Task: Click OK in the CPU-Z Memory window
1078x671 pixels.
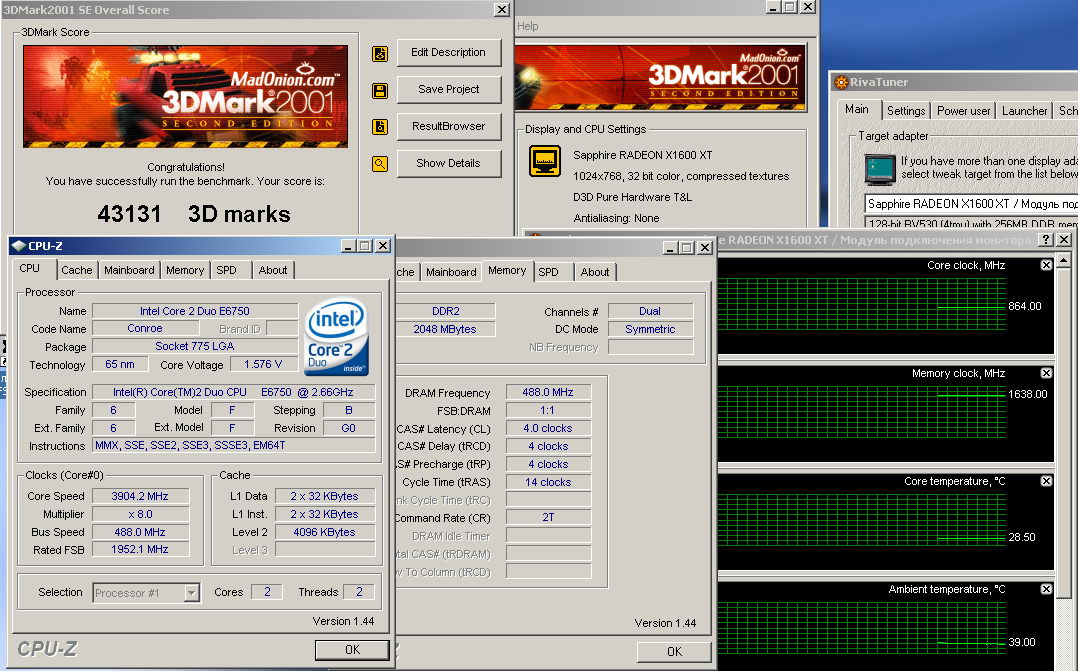Action: point(674,651)
